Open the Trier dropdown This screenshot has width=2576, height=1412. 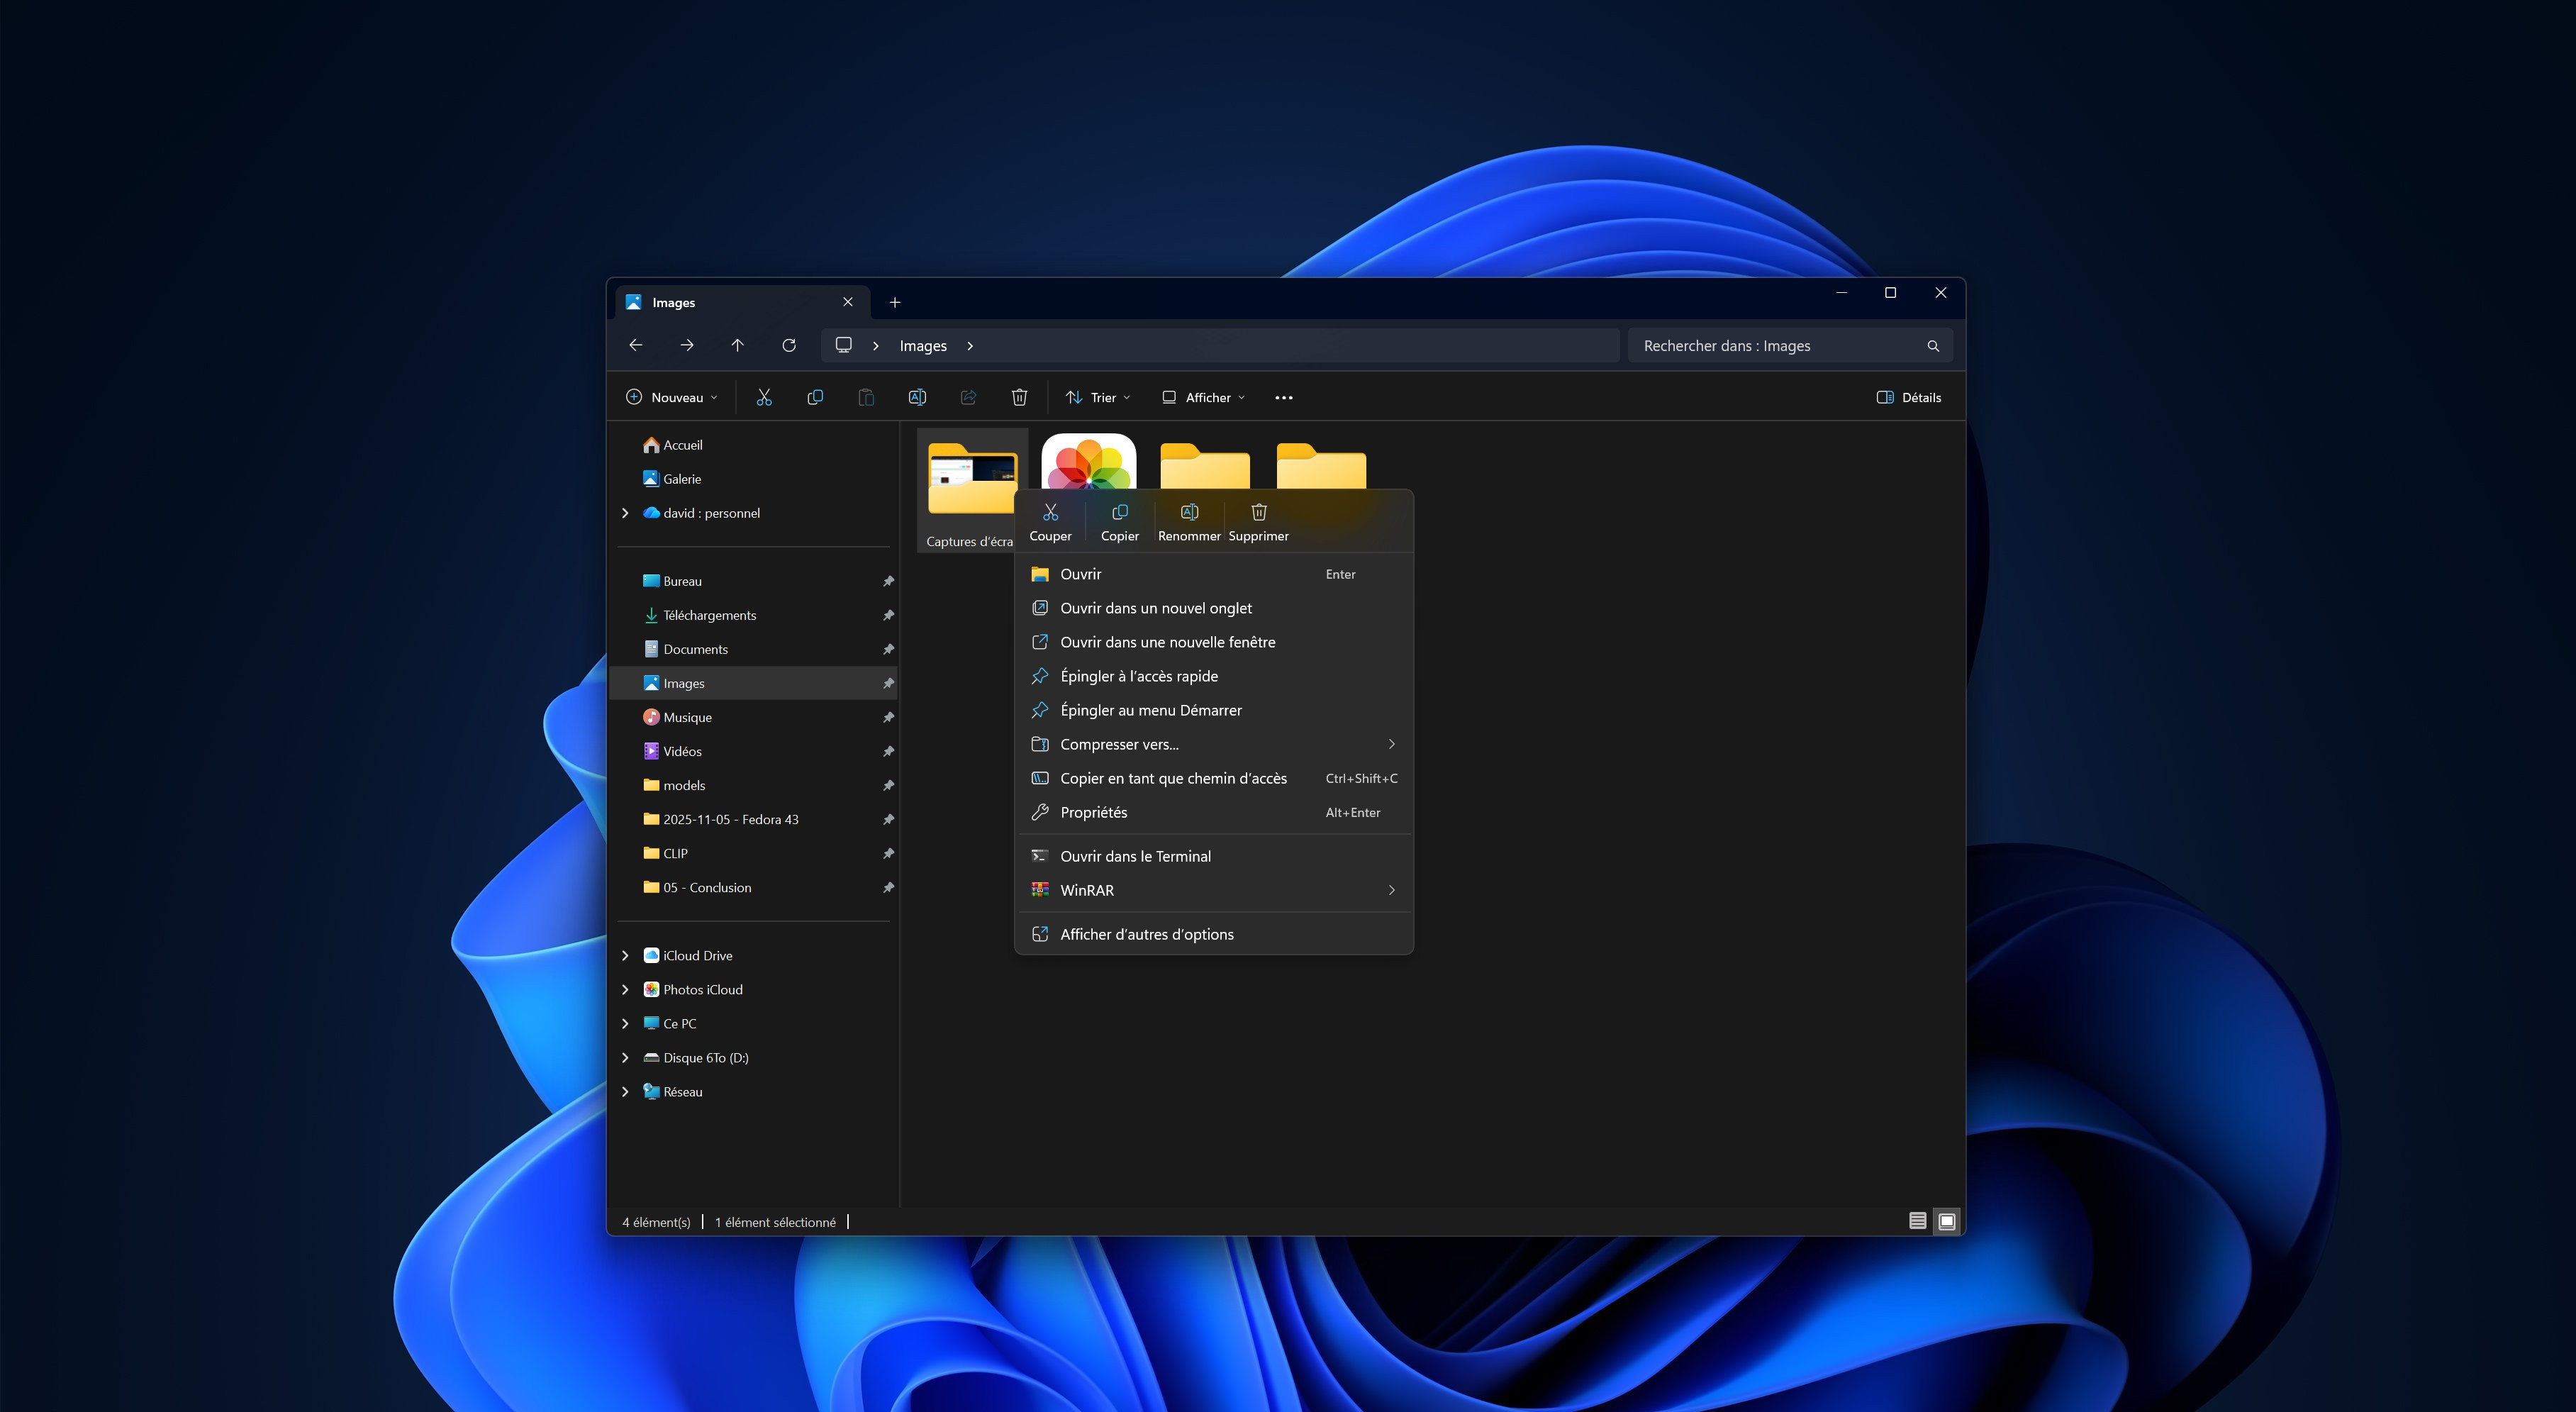tap(1098, 396)
